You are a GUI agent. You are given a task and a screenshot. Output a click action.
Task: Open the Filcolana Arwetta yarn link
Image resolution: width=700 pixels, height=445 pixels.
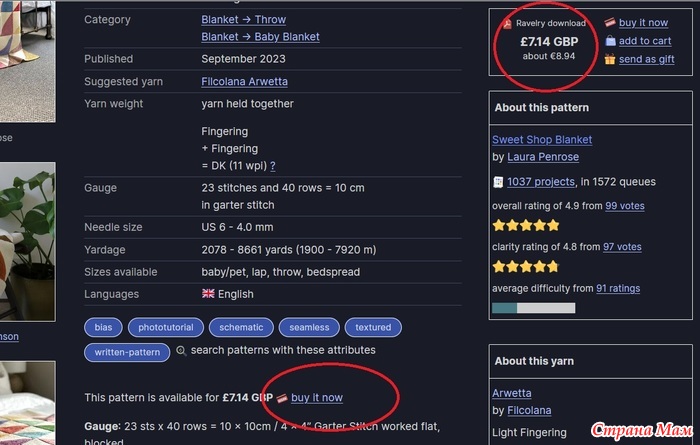[244, 82]
